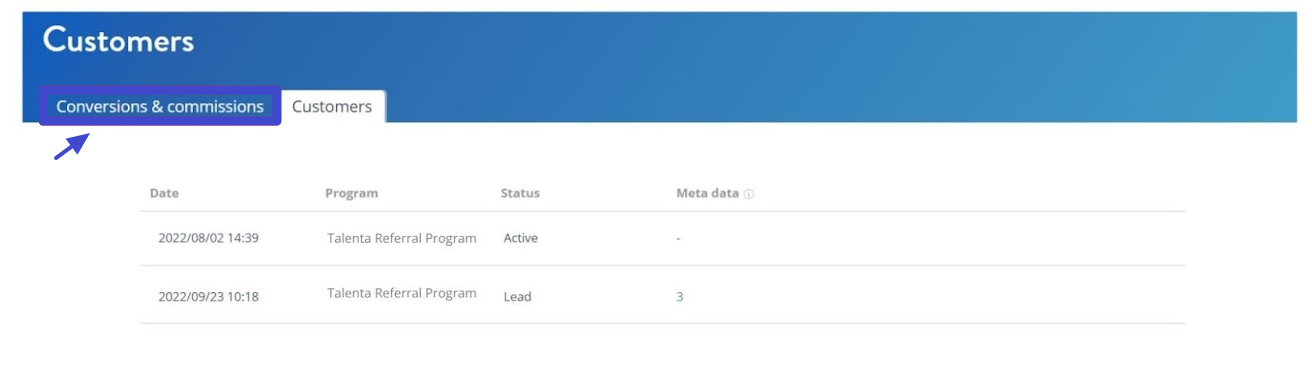Select the 2022/08/02 14:39 date cell

[x=208, y=239]
